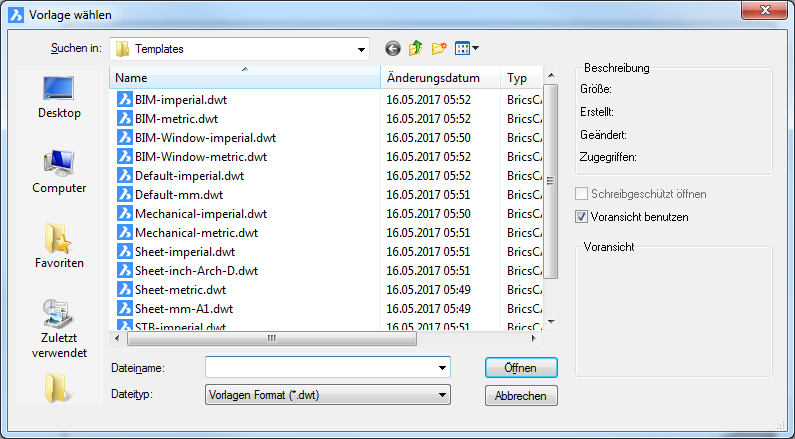Open Favoriten in the places sidebar
This screenshot has width=795, height=439.
tap(59, 245)
